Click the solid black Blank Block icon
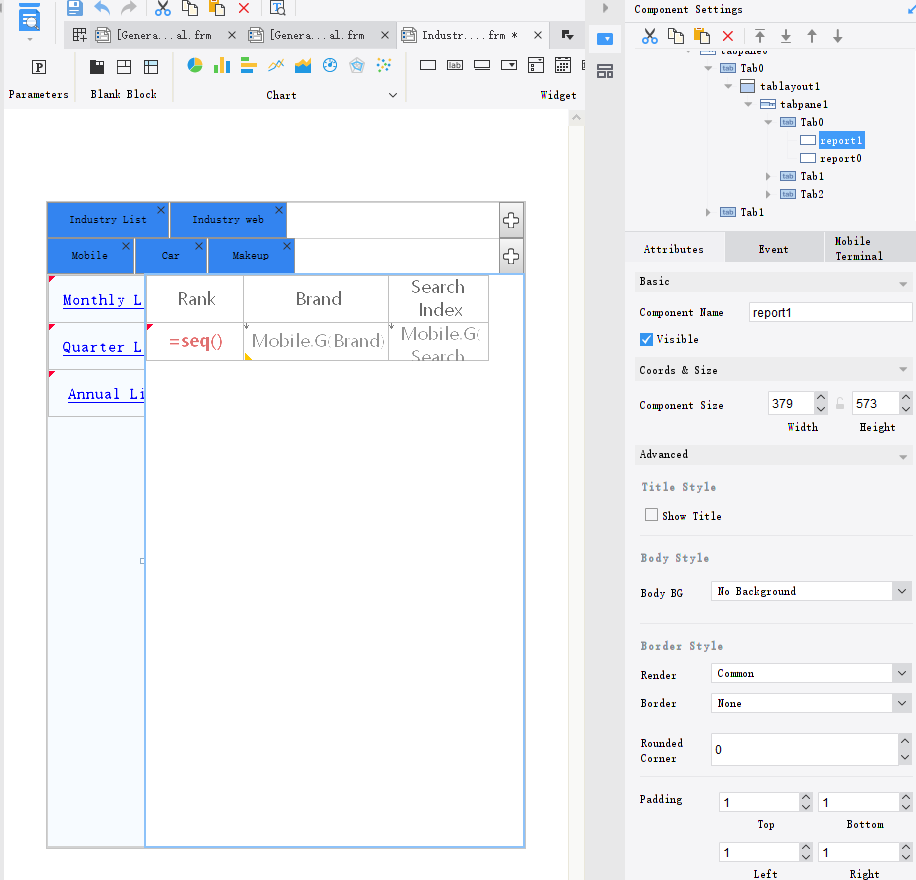 97,67
